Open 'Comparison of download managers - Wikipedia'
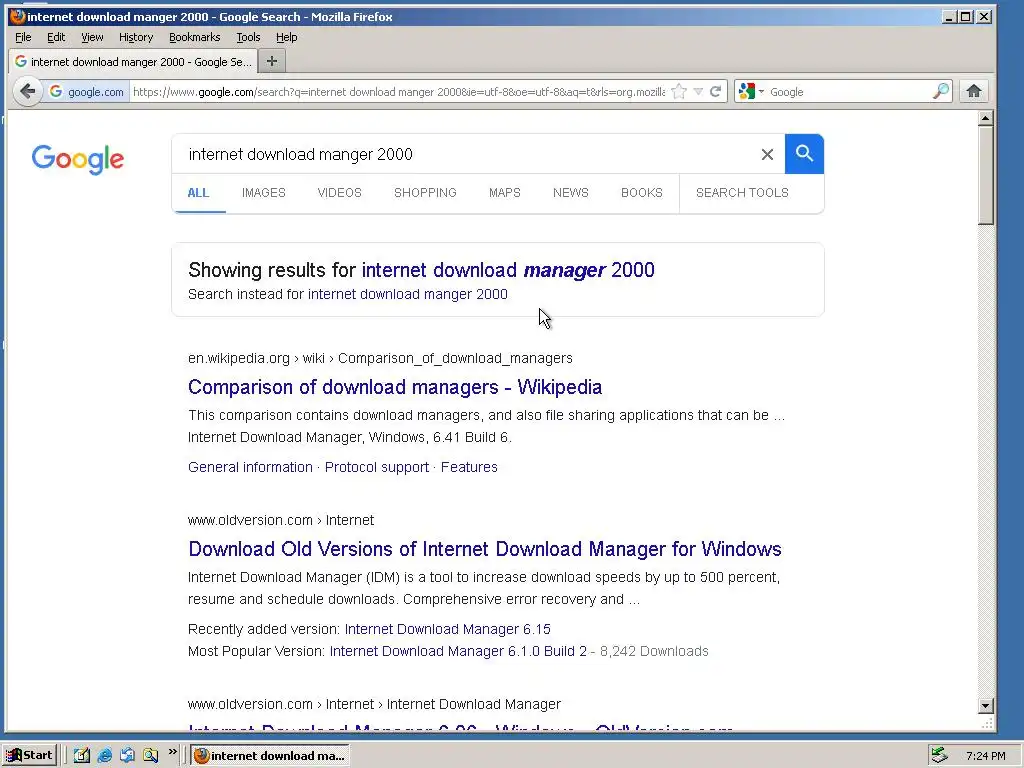Screen dimensions: 1024x768 click(395, 387)
